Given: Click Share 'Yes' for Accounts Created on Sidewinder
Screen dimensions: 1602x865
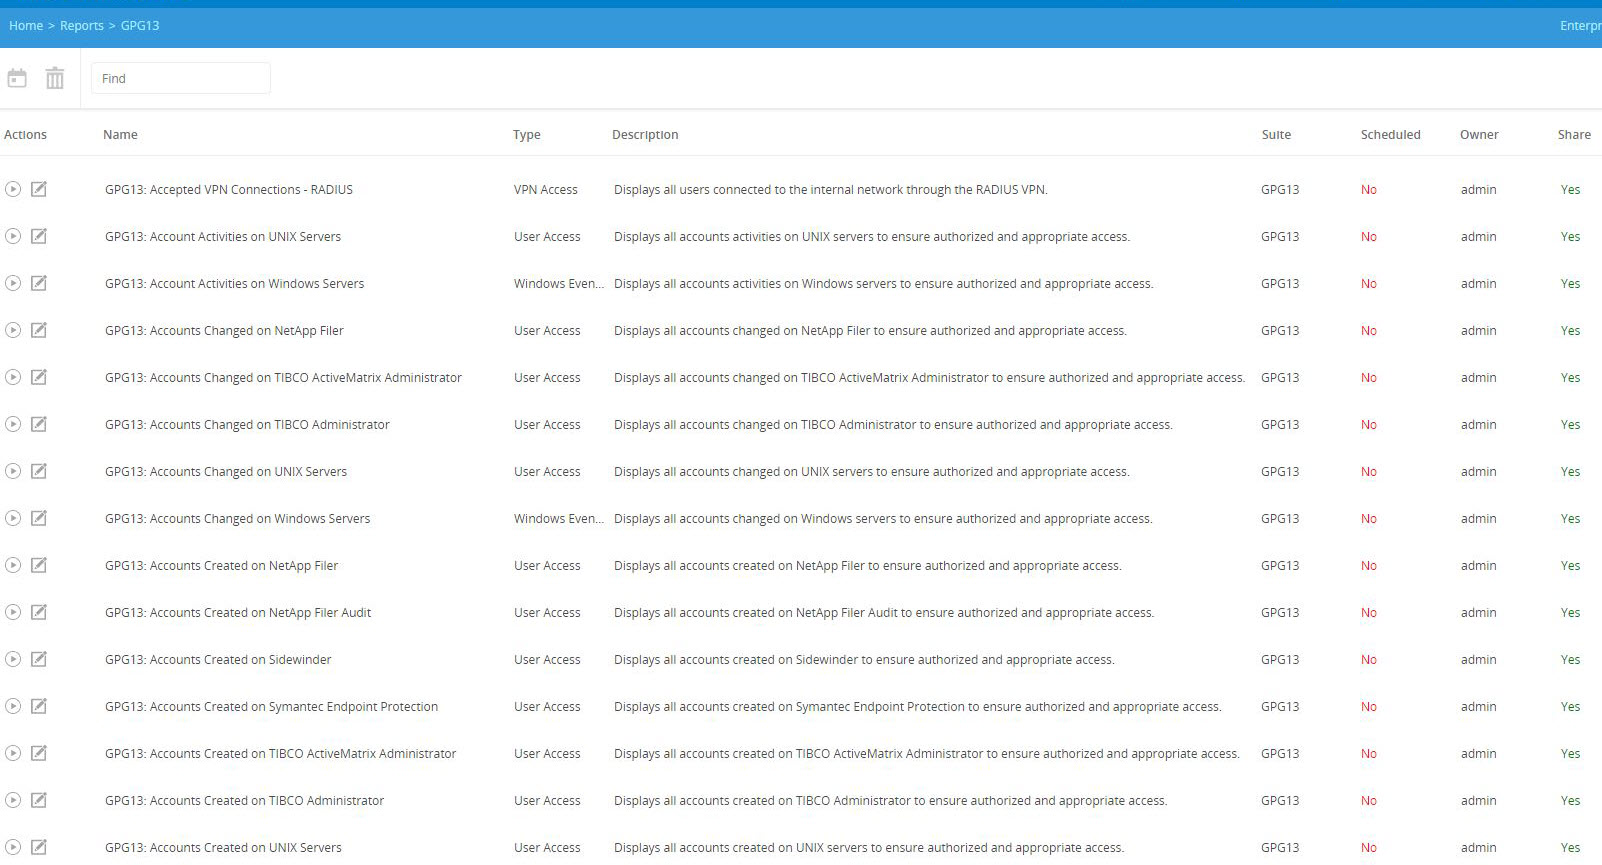Looking at the screenshot, I should tap(1571, 660).
